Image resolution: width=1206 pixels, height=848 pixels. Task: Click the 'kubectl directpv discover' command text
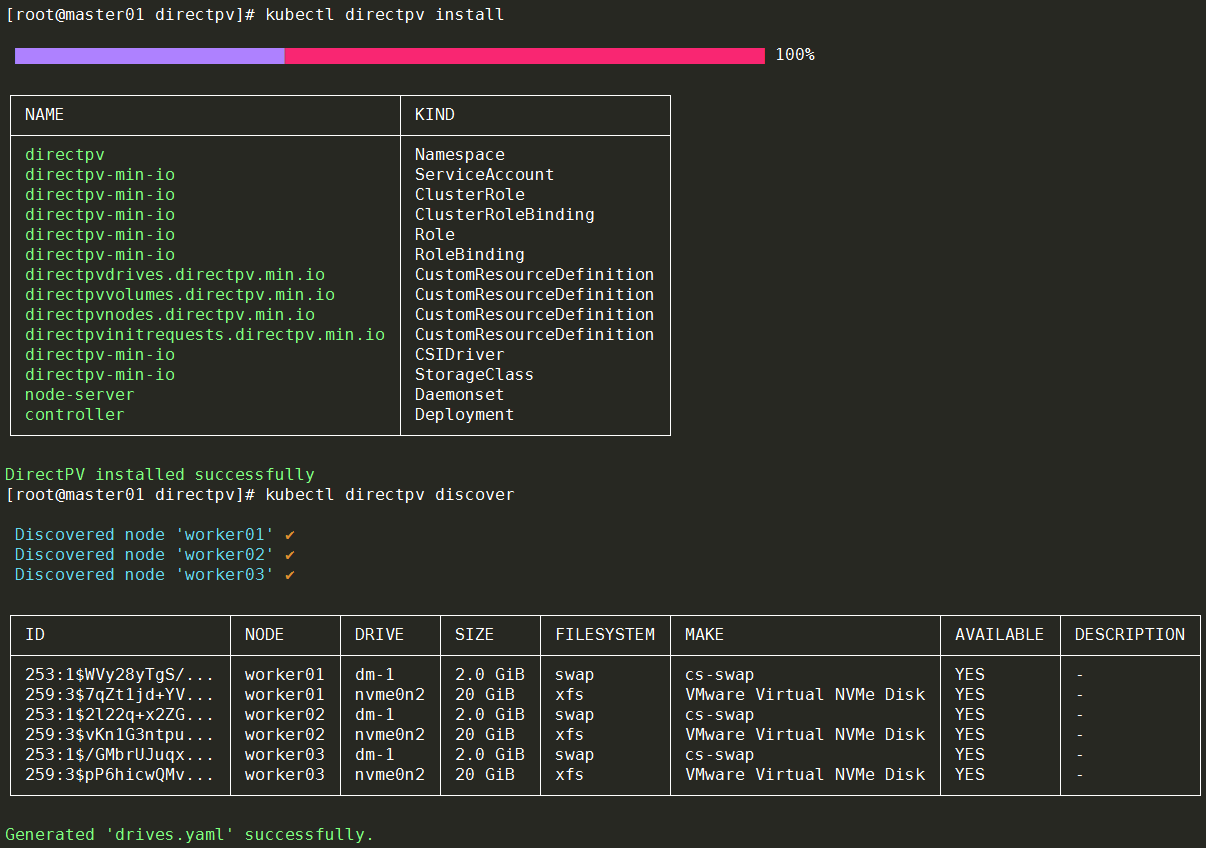click(390, 495)
